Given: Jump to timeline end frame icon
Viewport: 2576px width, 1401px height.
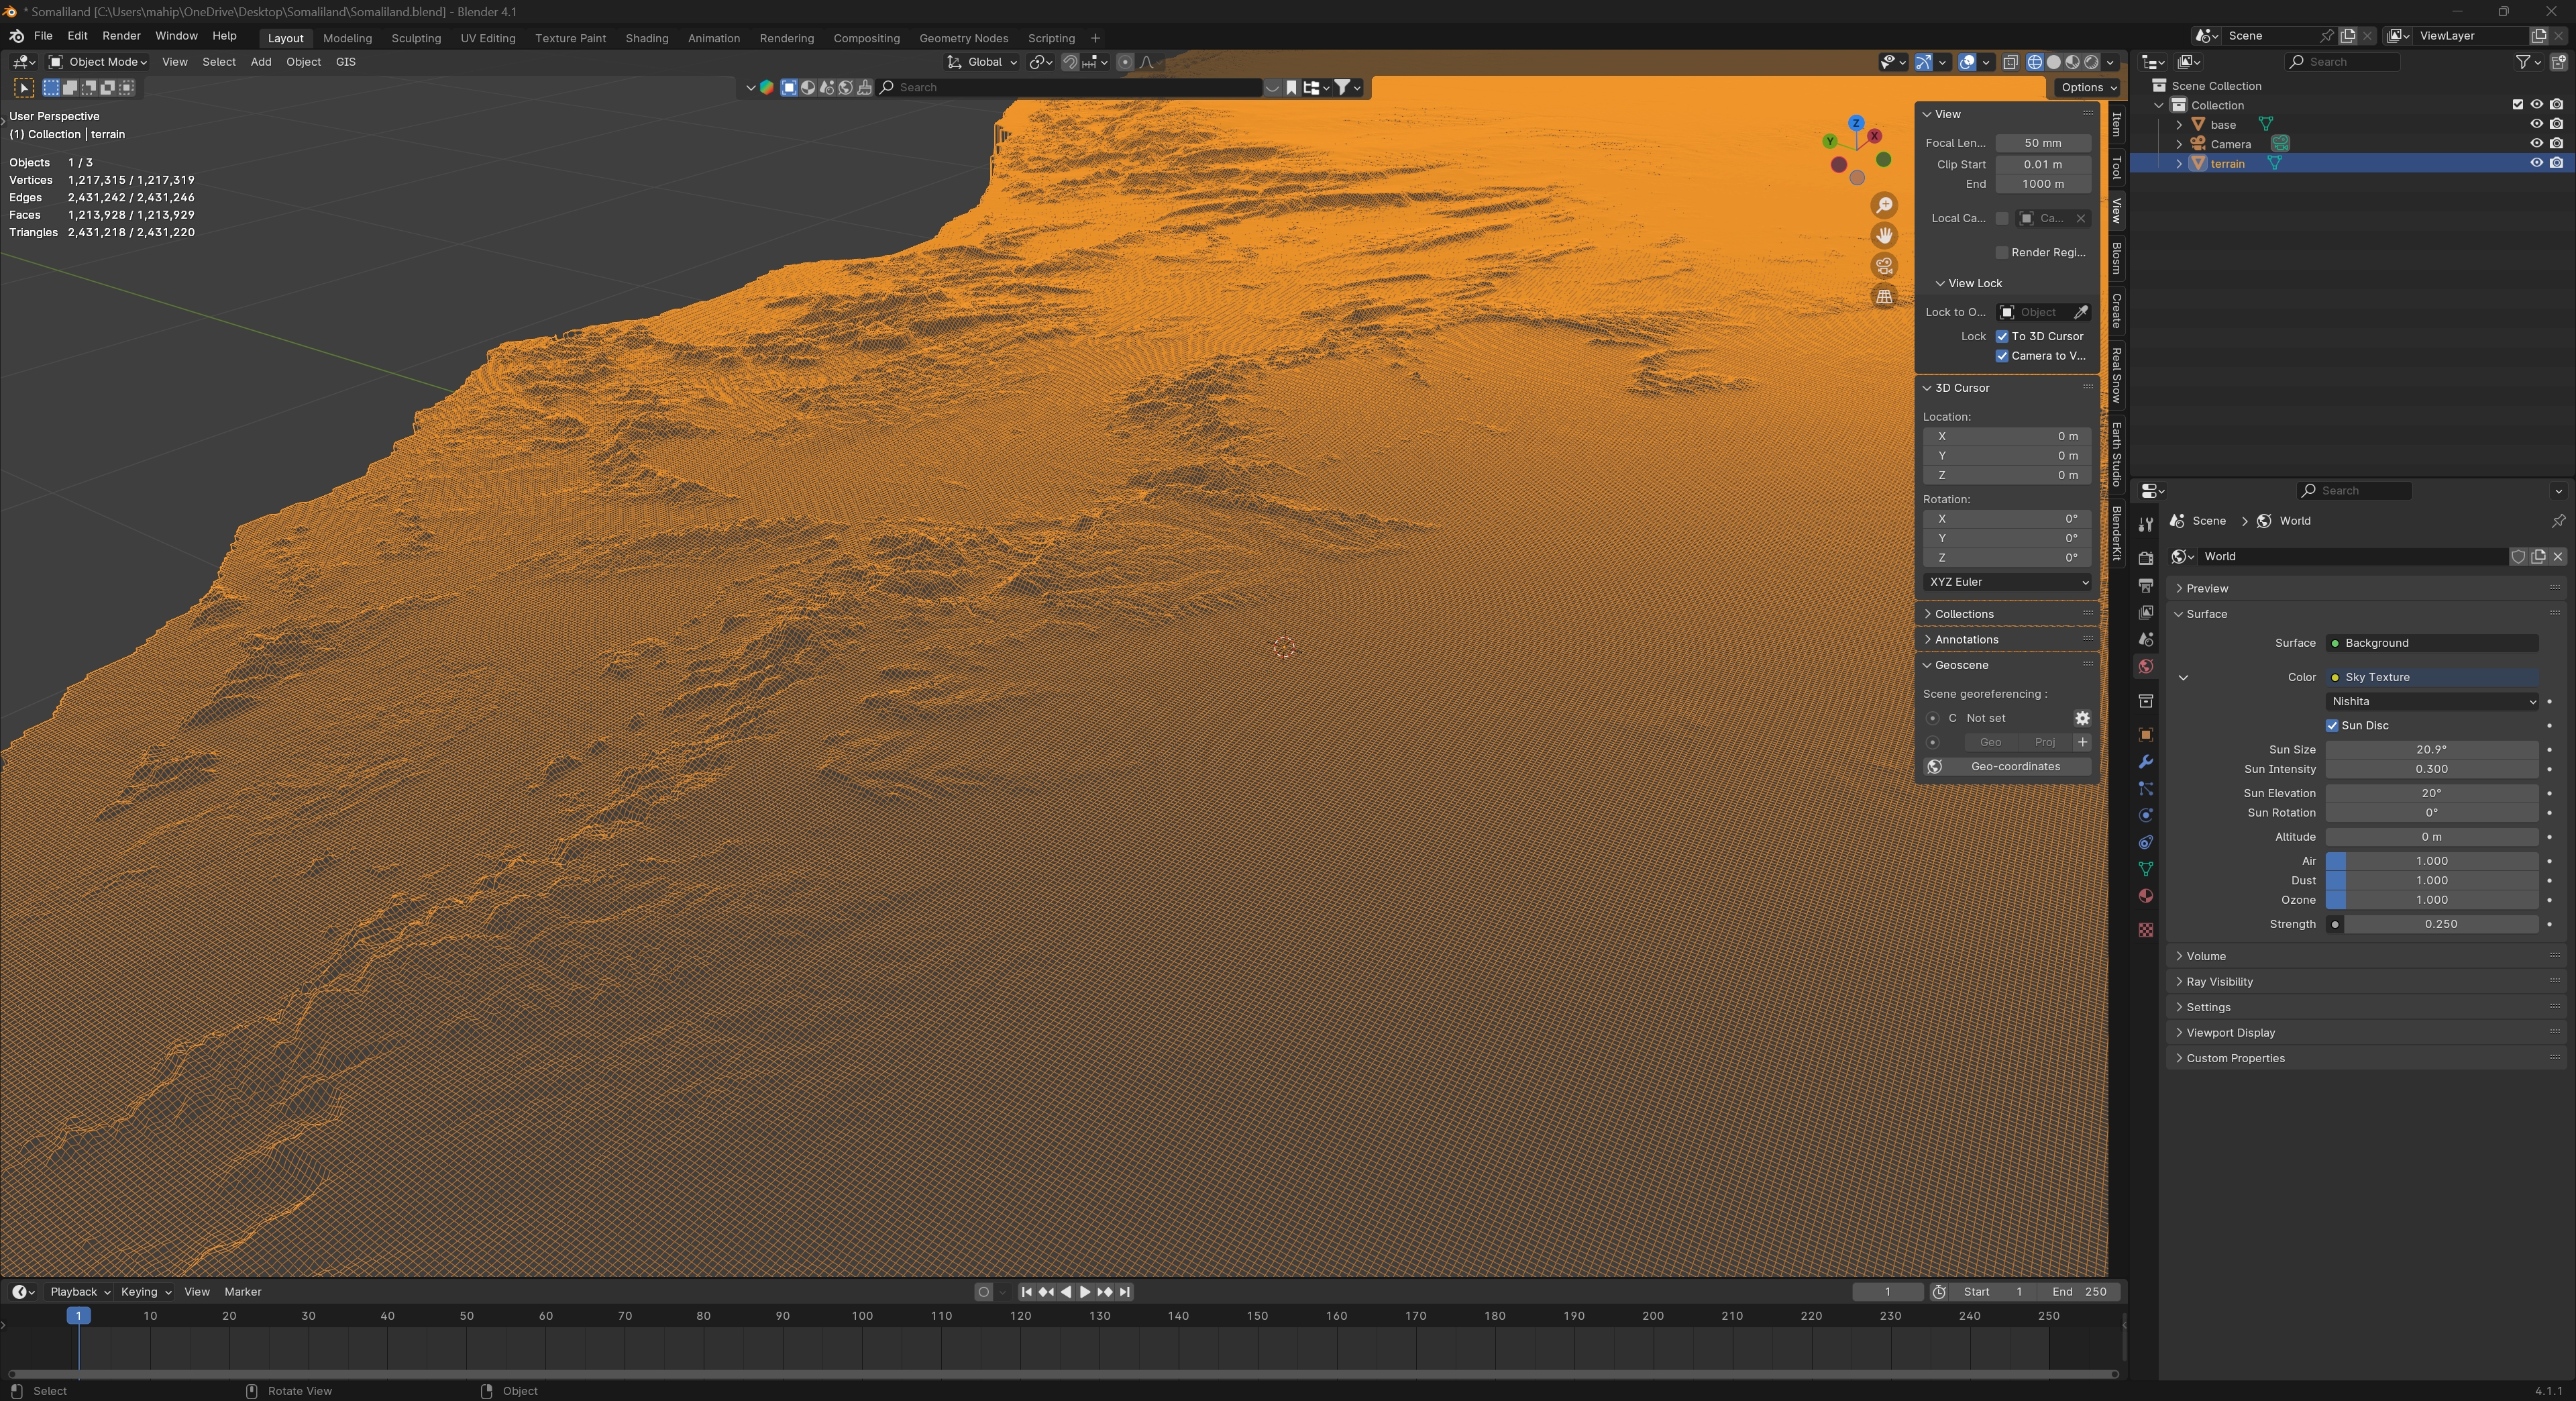Looking at the screenshot, I should click(x=1125, y=1292).
